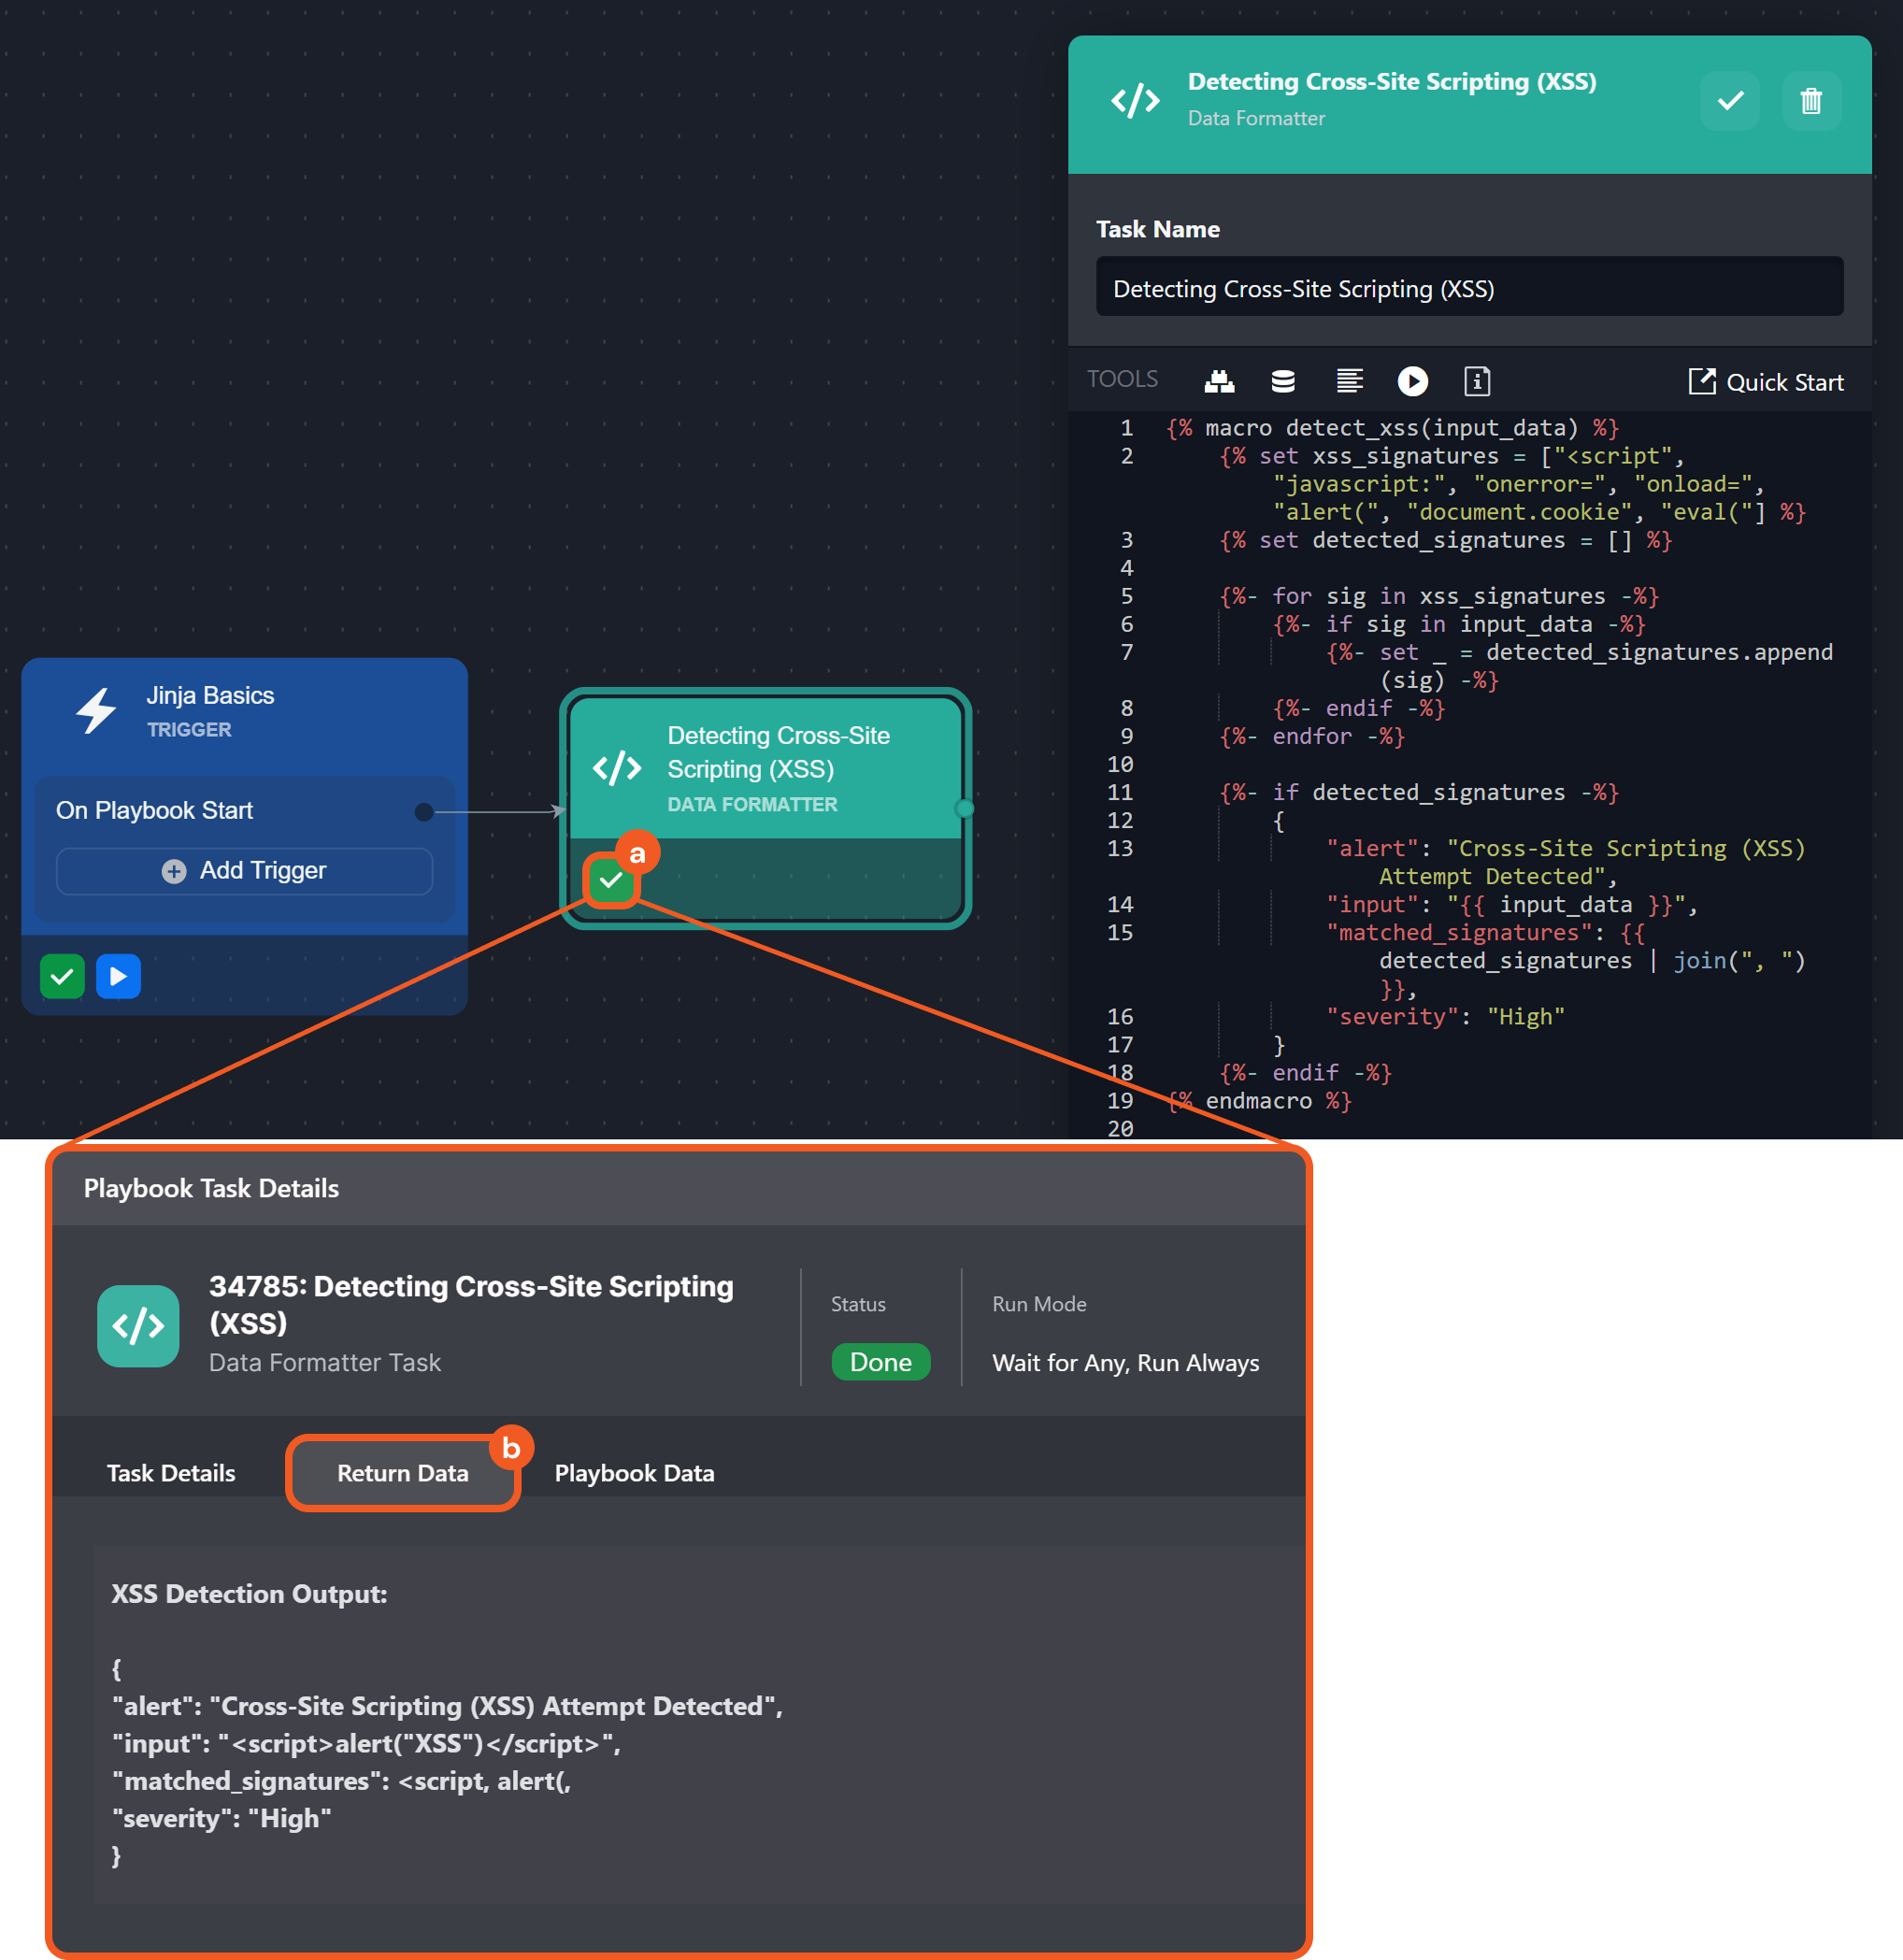Click green checkmark under Jinja Basics trigger

(62, 976)
